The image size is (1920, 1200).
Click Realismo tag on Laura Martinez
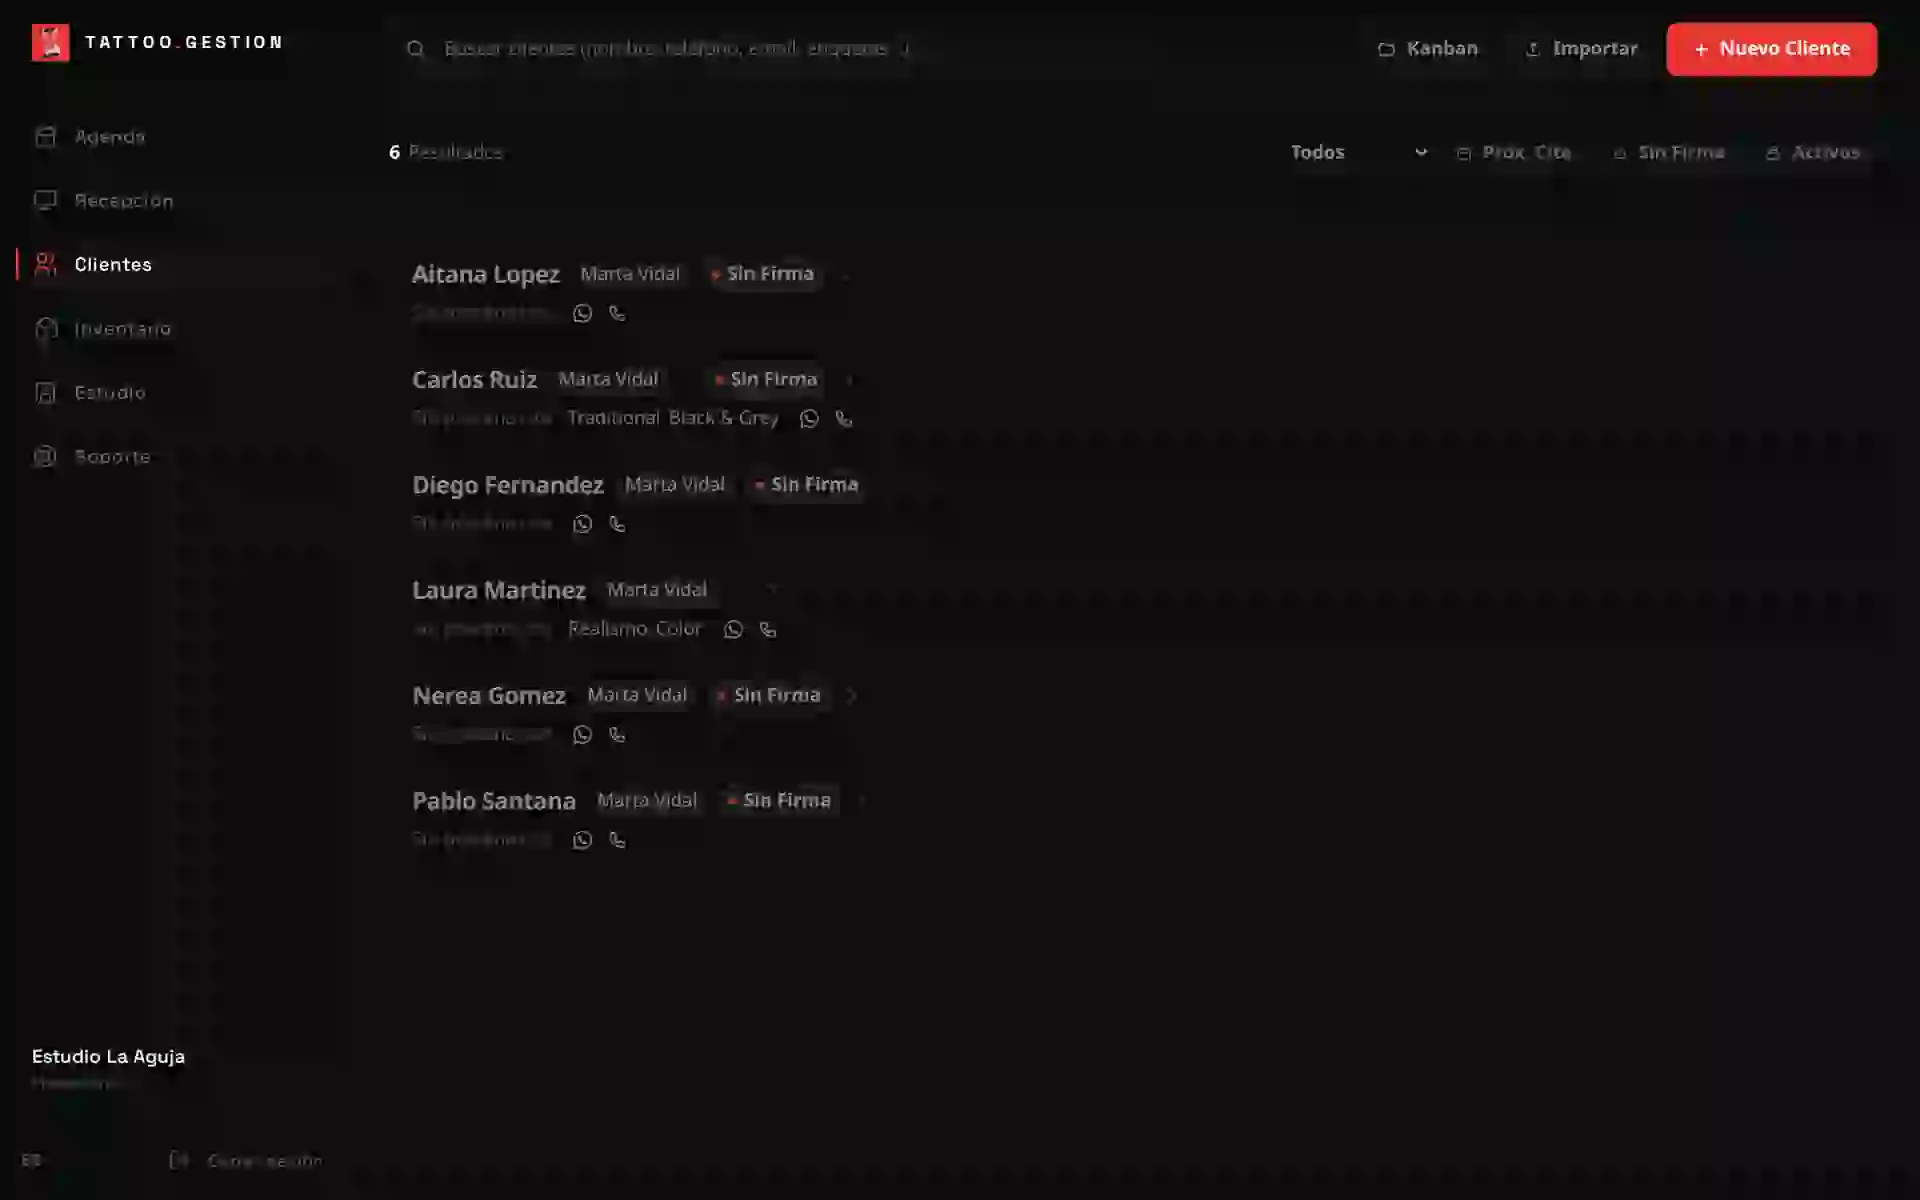[609, 629]
